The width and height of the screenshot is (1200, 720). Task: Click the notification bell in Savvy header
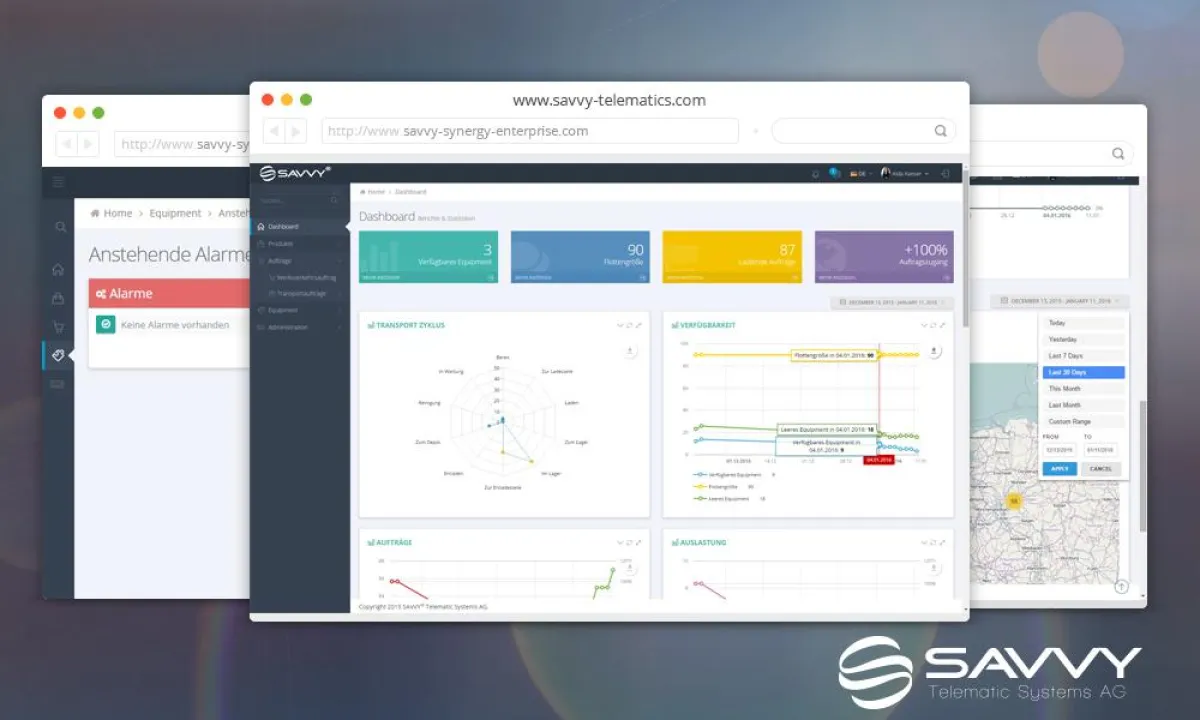coord(815,174)
